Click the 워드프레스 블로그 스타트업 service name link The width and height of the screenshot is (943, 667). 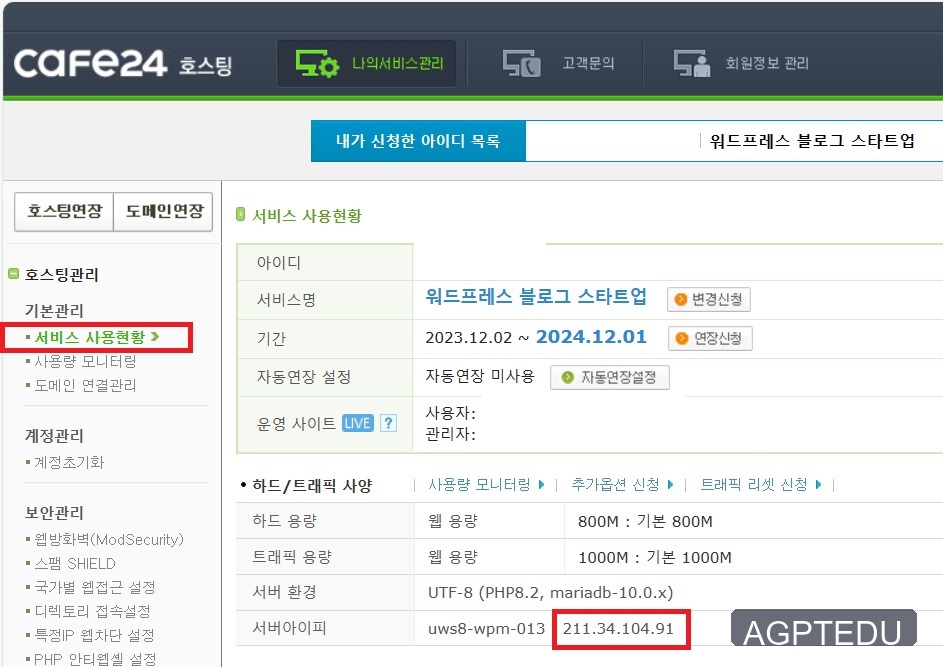tap(536, 297)
